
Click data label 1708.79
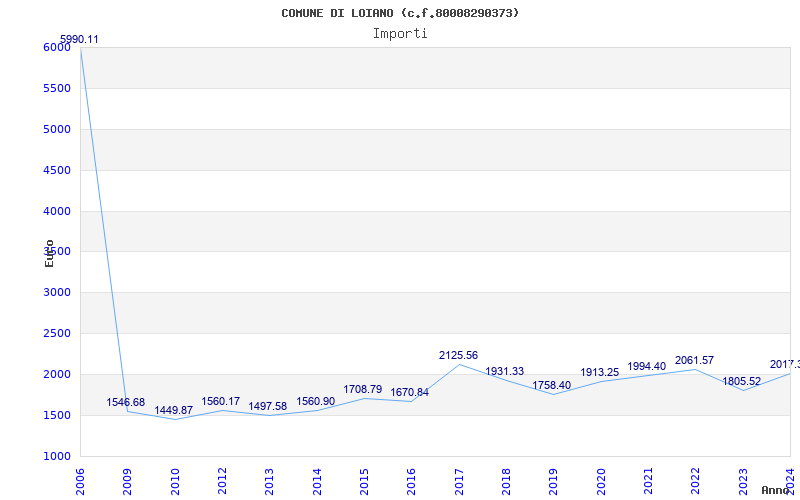click(363, 389)
